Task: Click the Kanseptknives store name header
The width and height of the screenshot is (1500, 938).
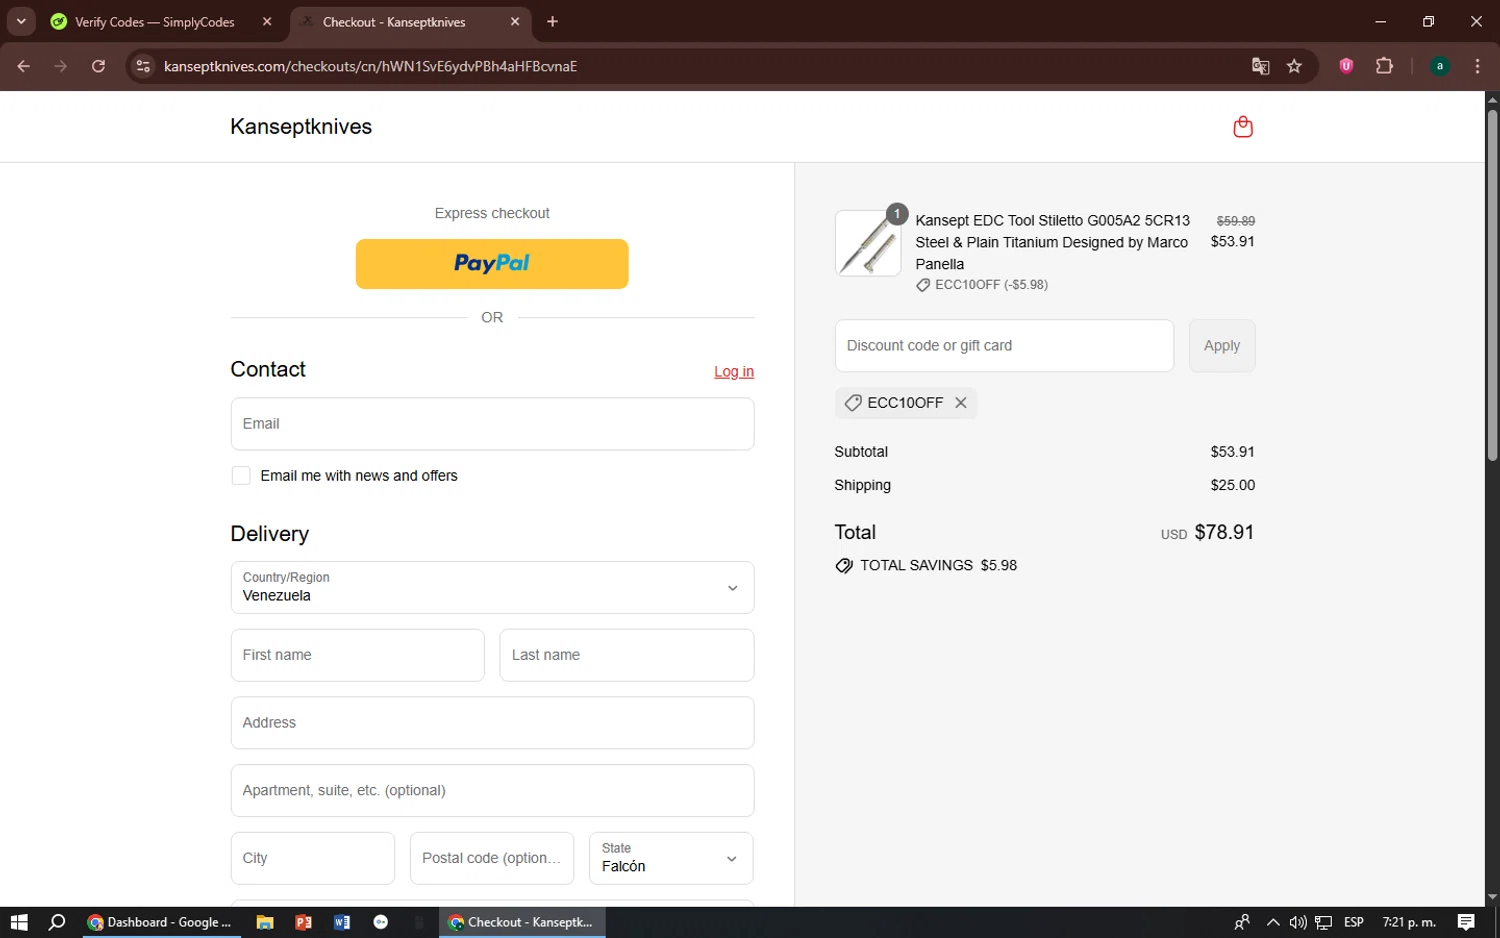Action: tap(301, 127)
